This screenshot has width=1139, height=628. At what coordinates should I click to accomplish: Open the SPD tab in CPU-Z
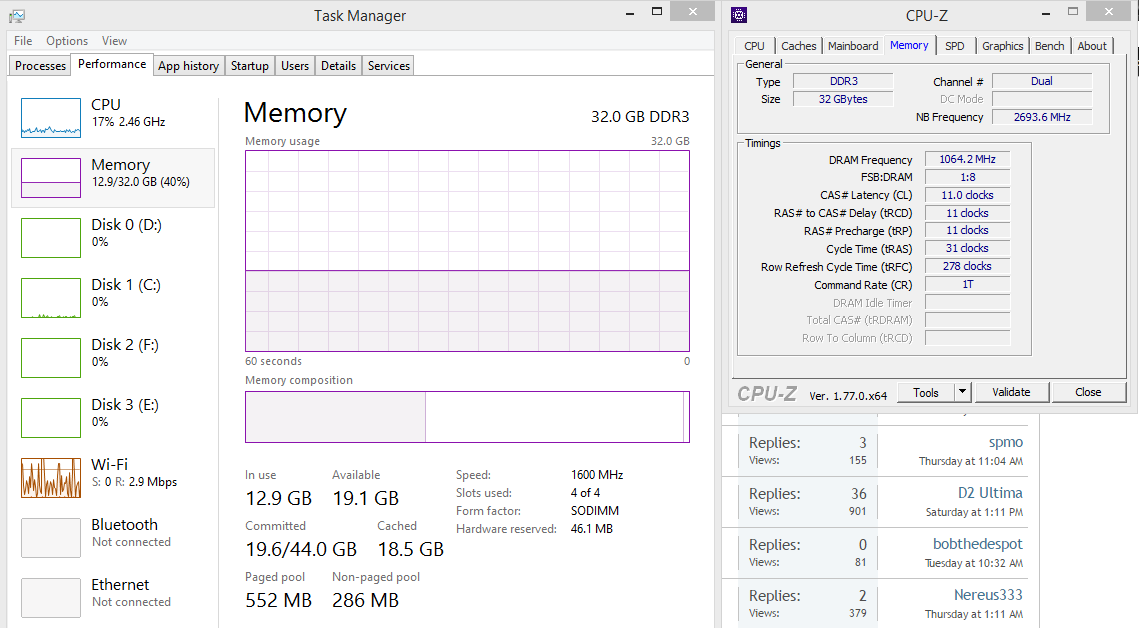click(955, 46)
